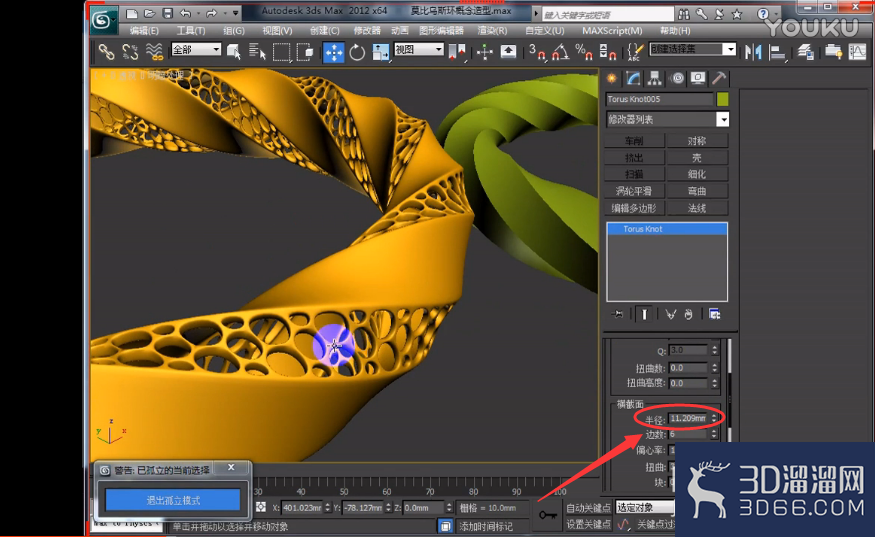Activate Select and Rotate tool
The width and height of the screenshot is (875, 537).
tap(357, 52)
